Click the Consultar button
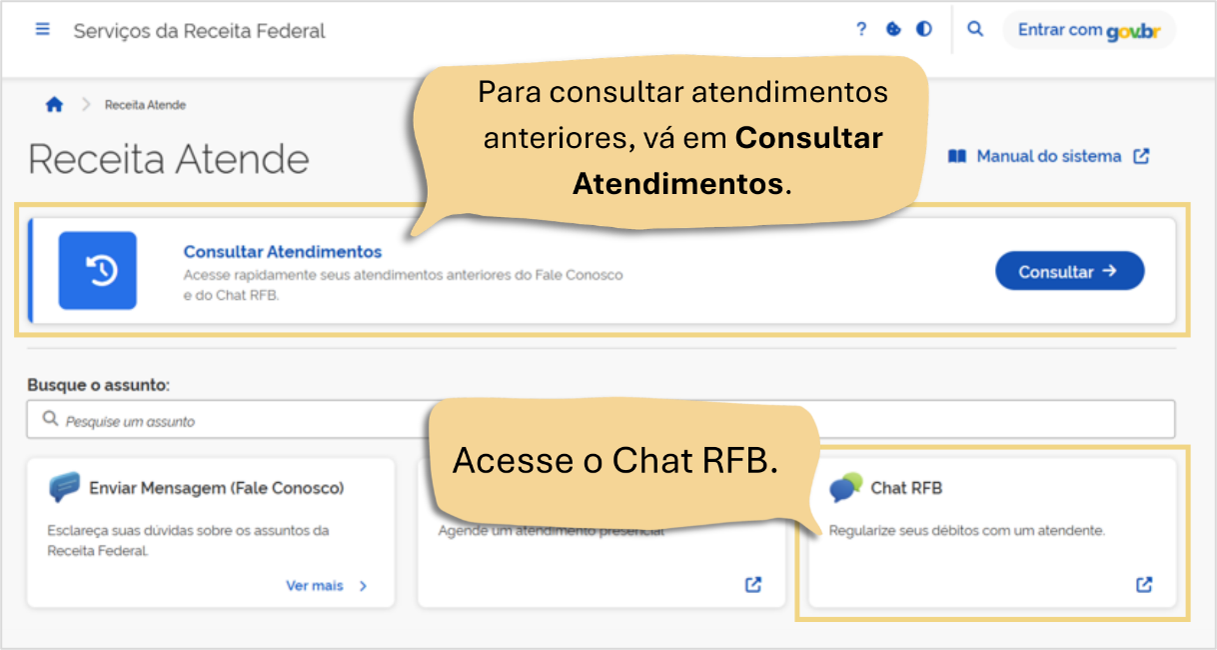The width and height of the screenshot is (1217, 650). tap(1069, 271)
